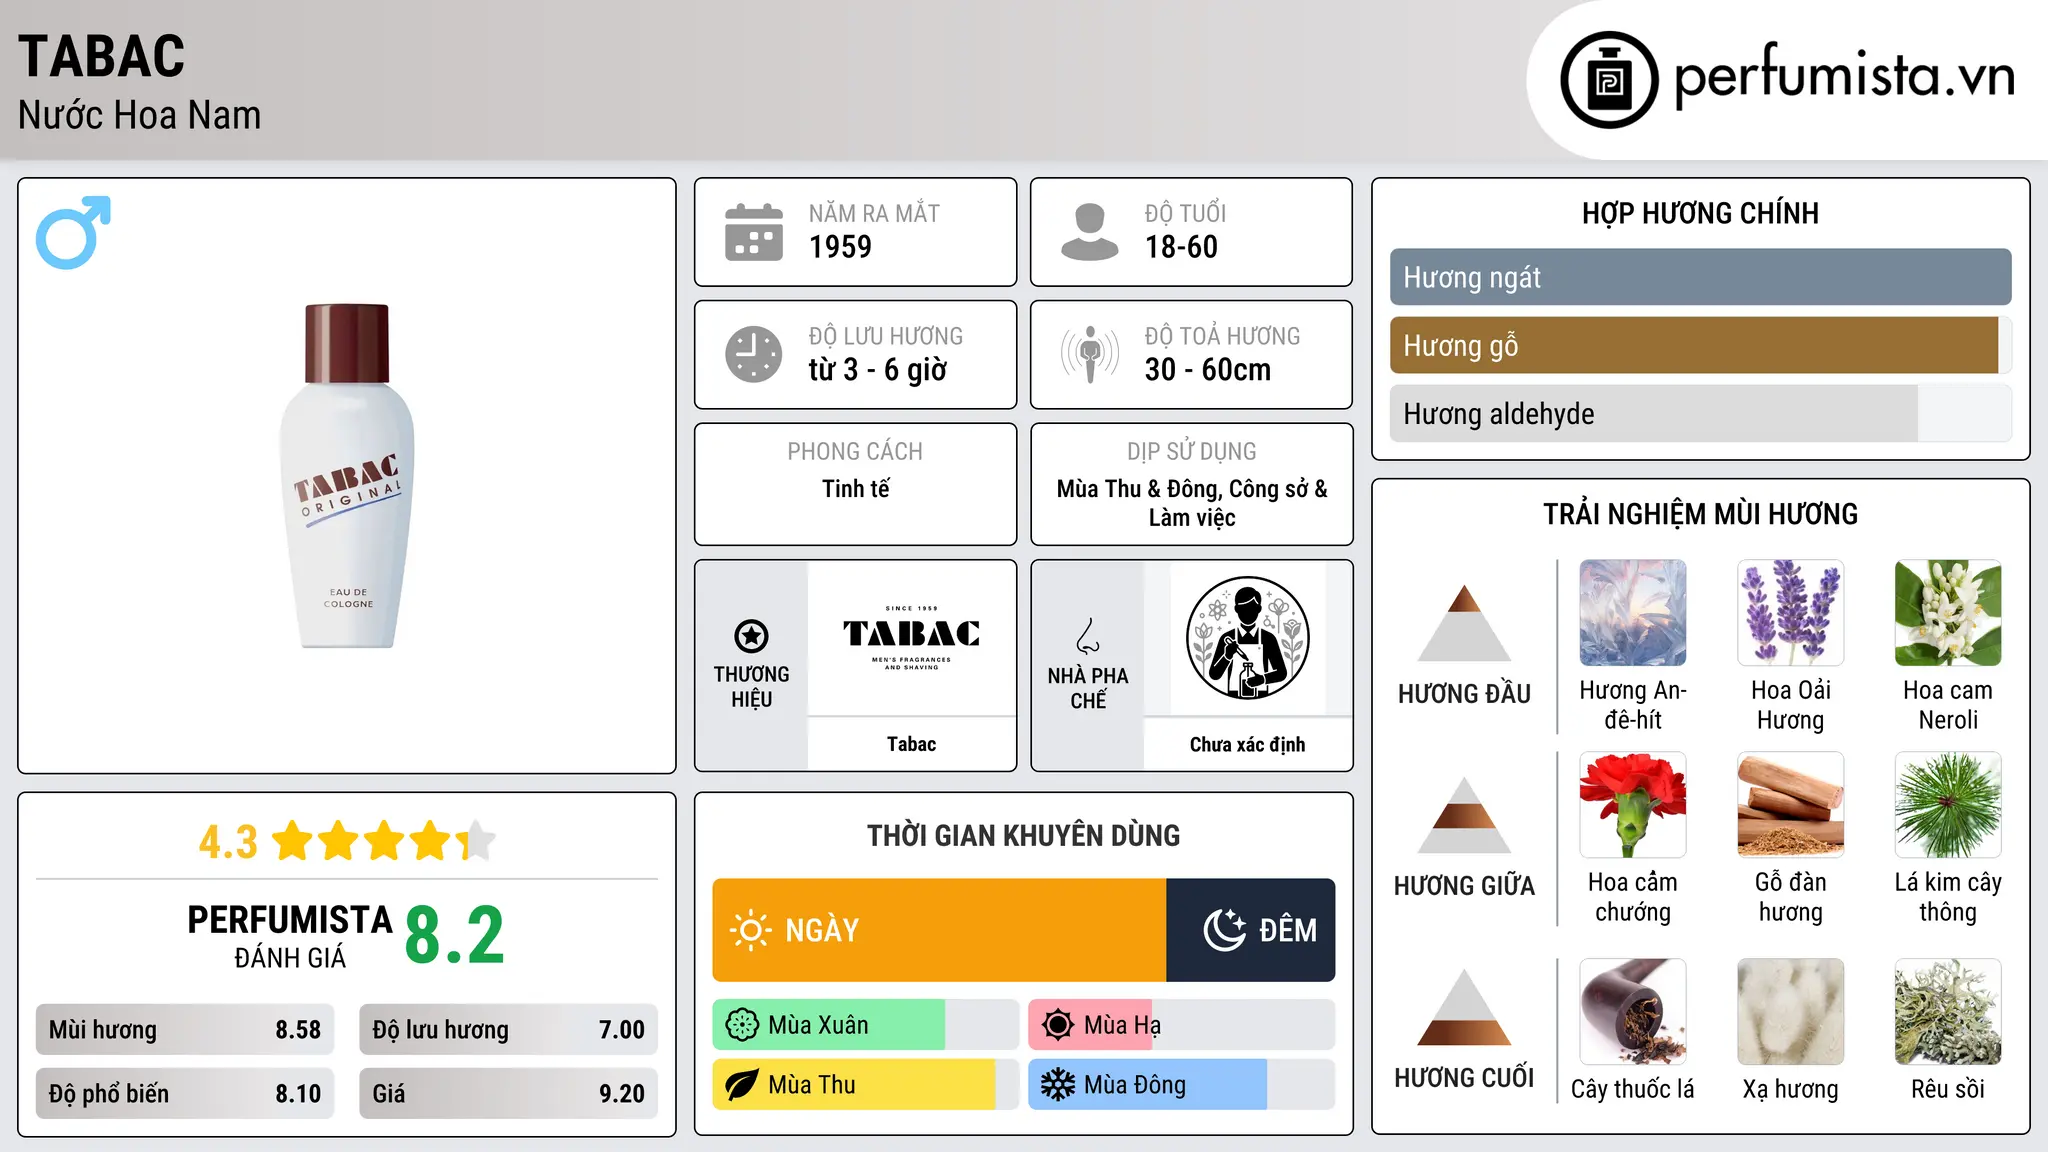
Task: Click the Mùi hương 8.58 score row
Action: coord(185,1029)
